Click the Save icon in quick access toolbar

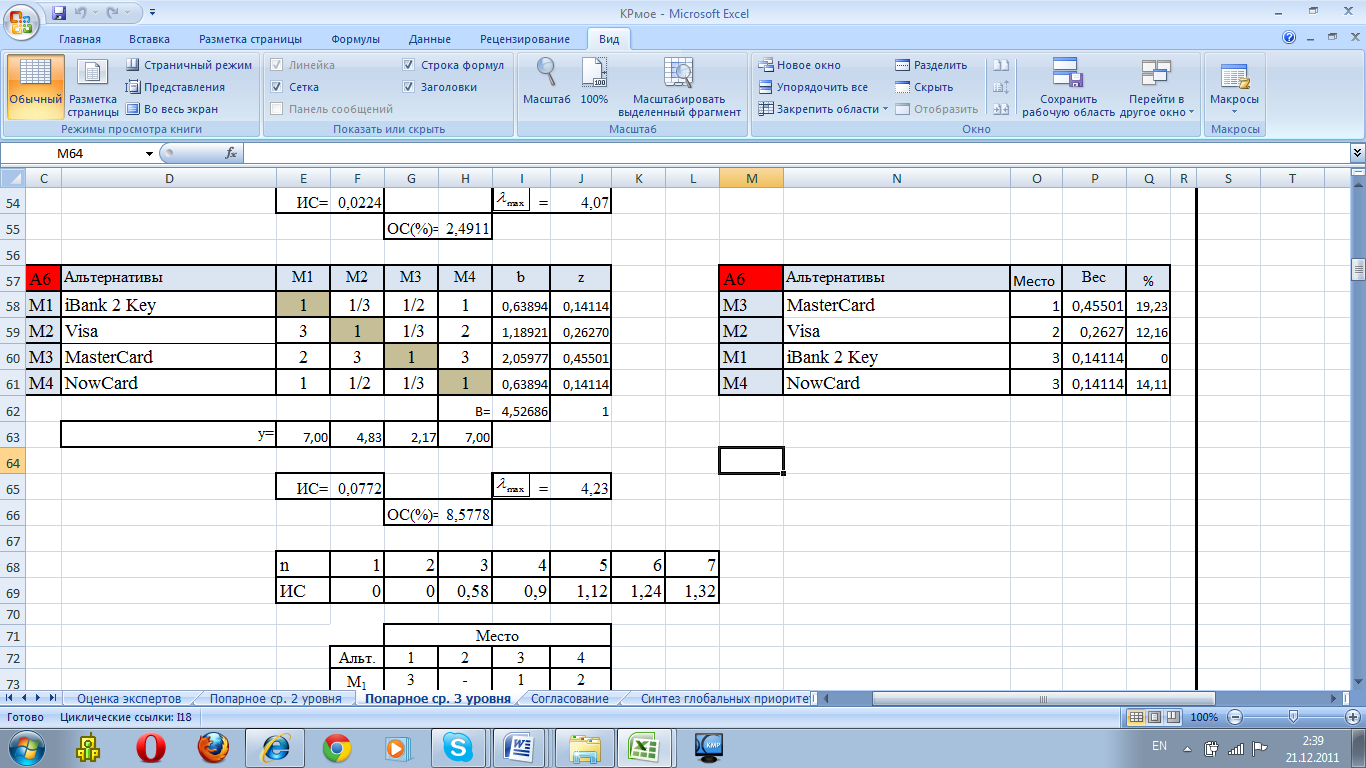59,13
